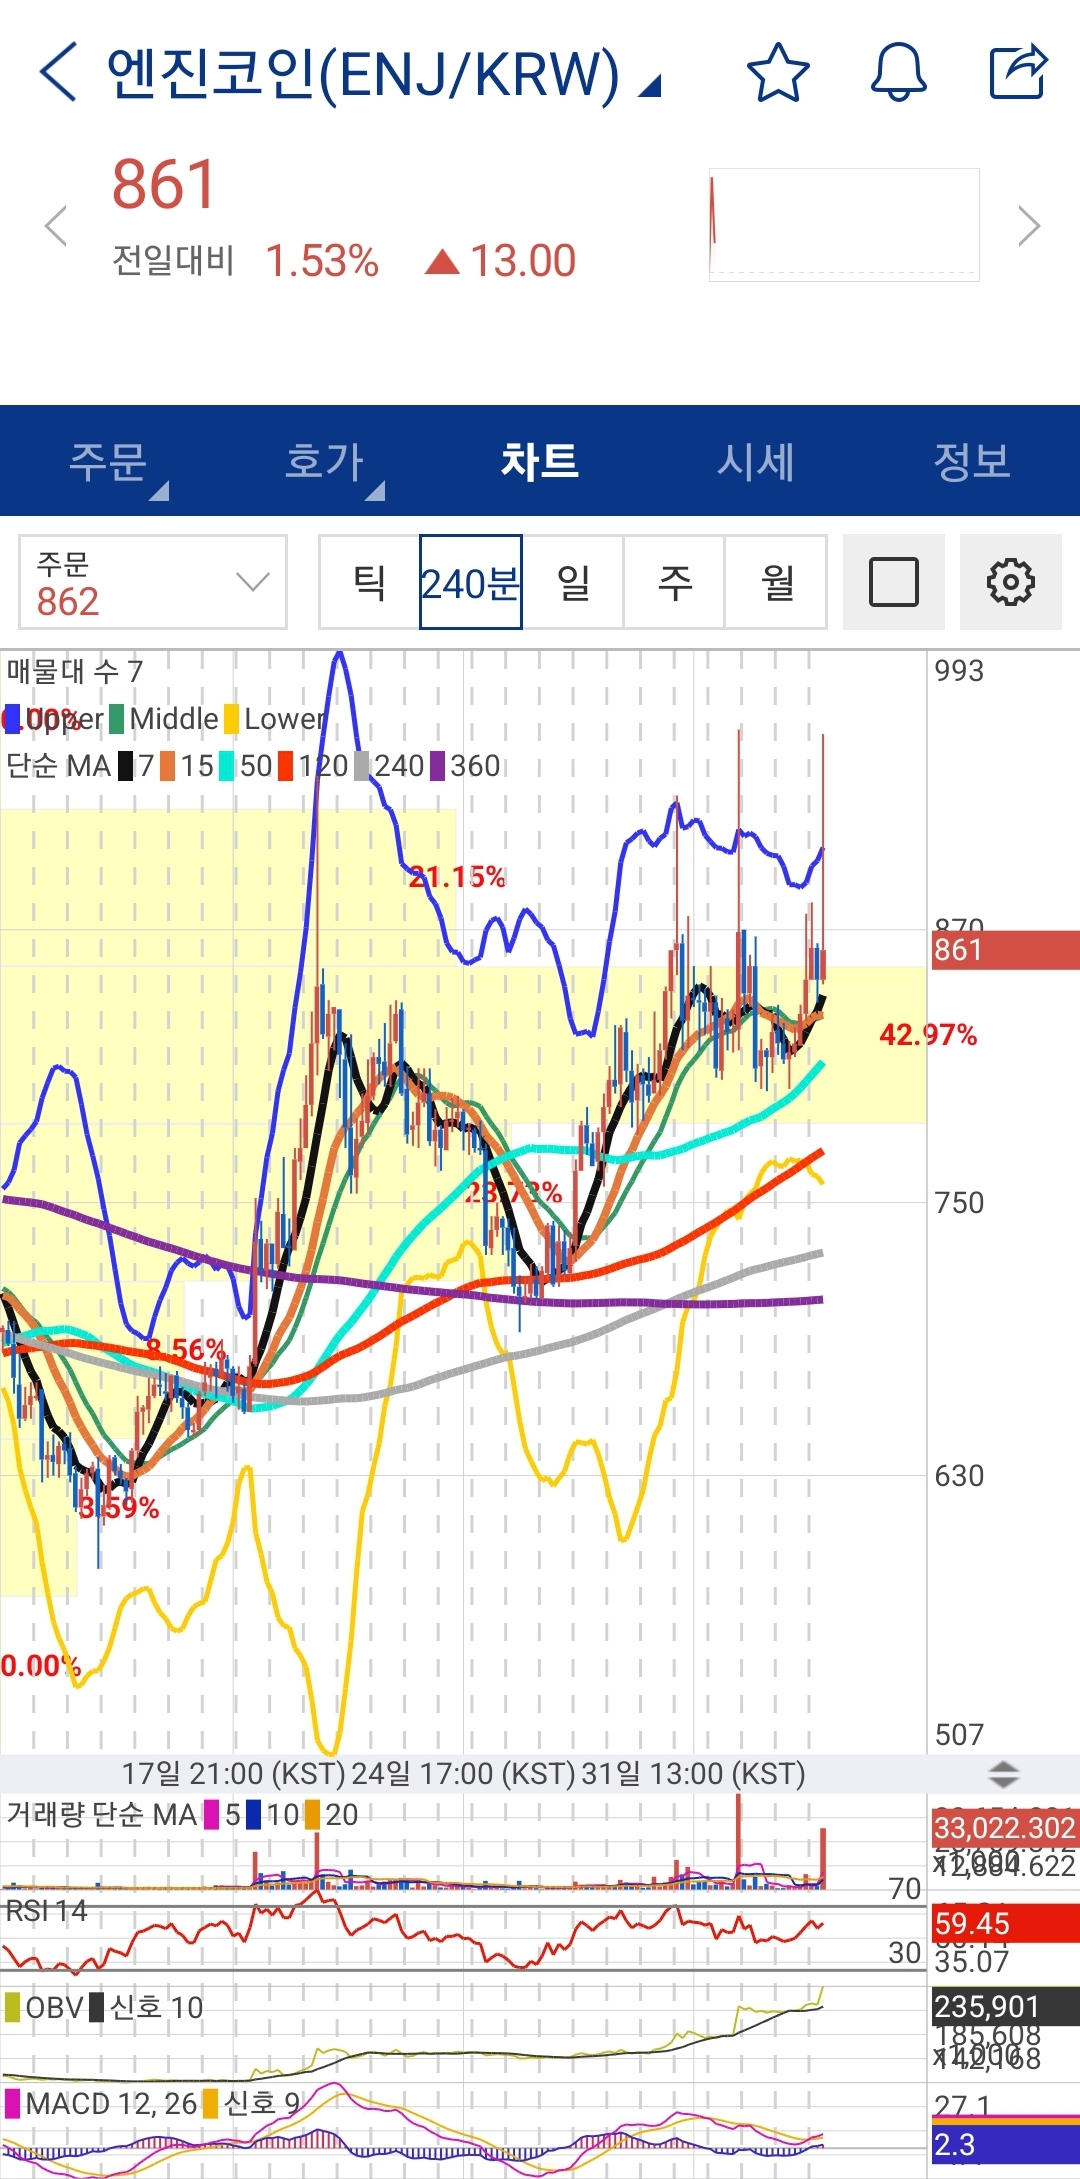Select the 주 weekly interval
This screenshot has width=1080, height=2179.
[674, 582]
